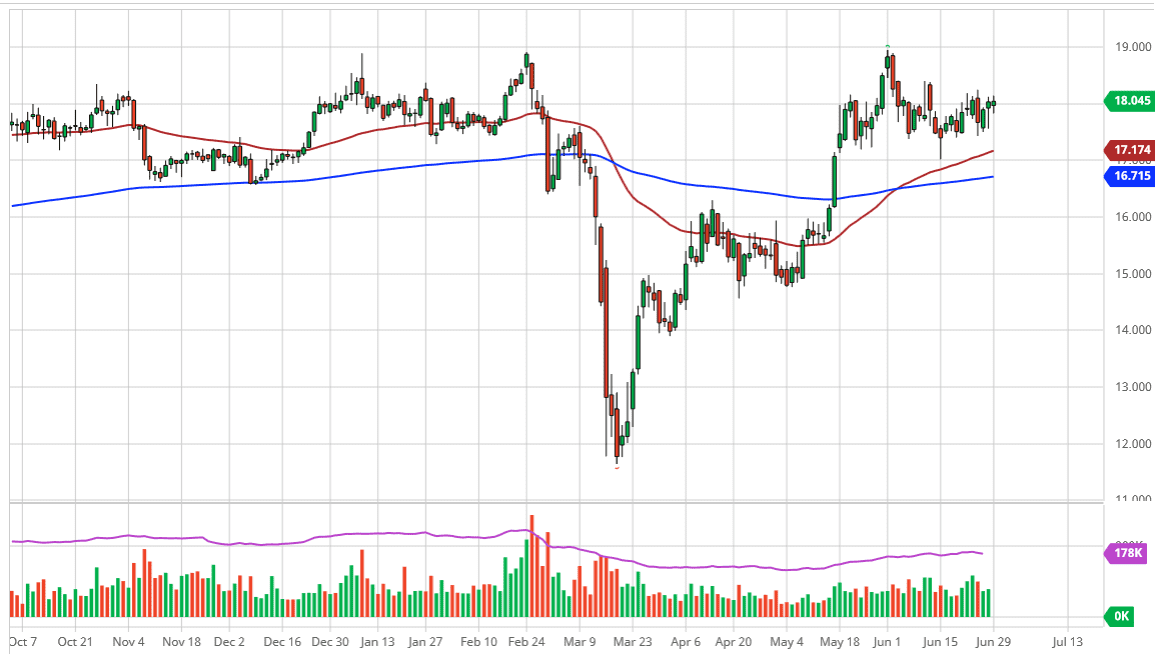Viewport: 1157px width, 655px height.
Task: Click the 16.000 price axis label
Action: pos(1130,217)
